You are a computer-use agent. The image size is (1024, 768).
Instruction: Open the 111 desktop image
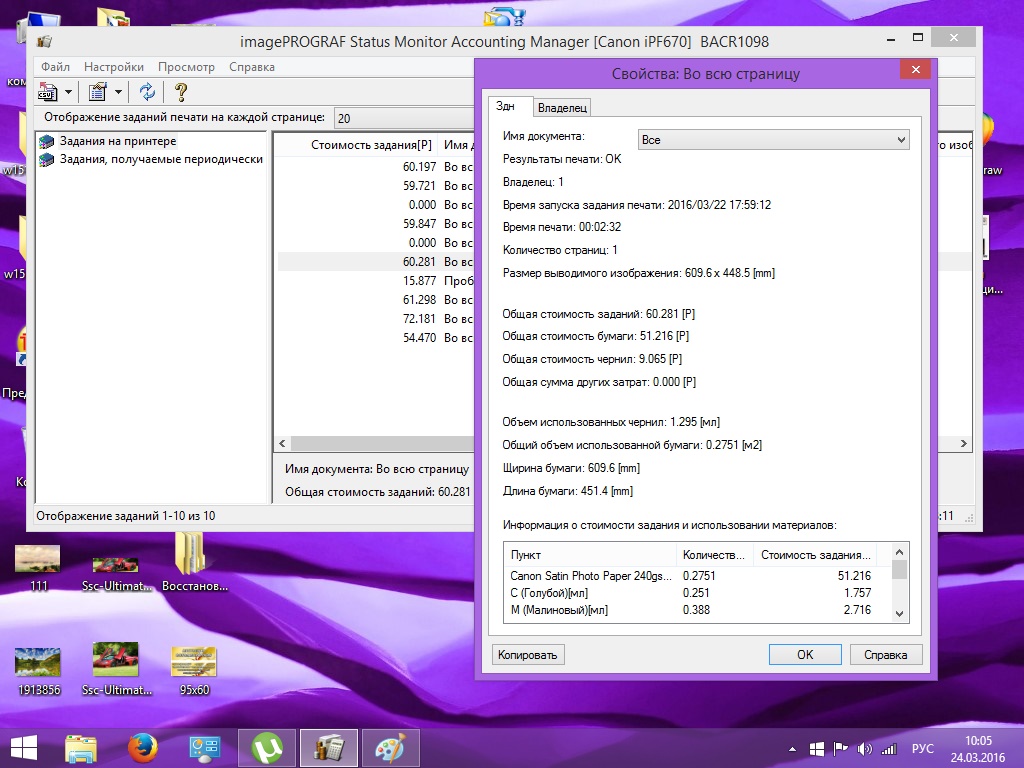tap(38, 567)
